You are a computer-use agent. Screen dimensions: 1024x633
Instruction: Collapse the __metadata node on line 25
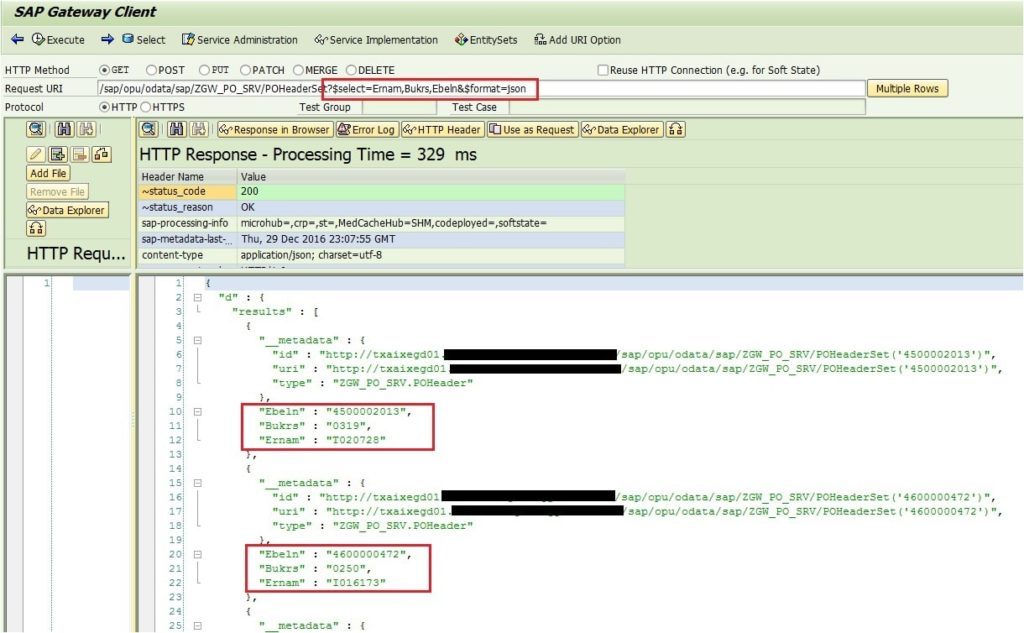pos(197,625)
